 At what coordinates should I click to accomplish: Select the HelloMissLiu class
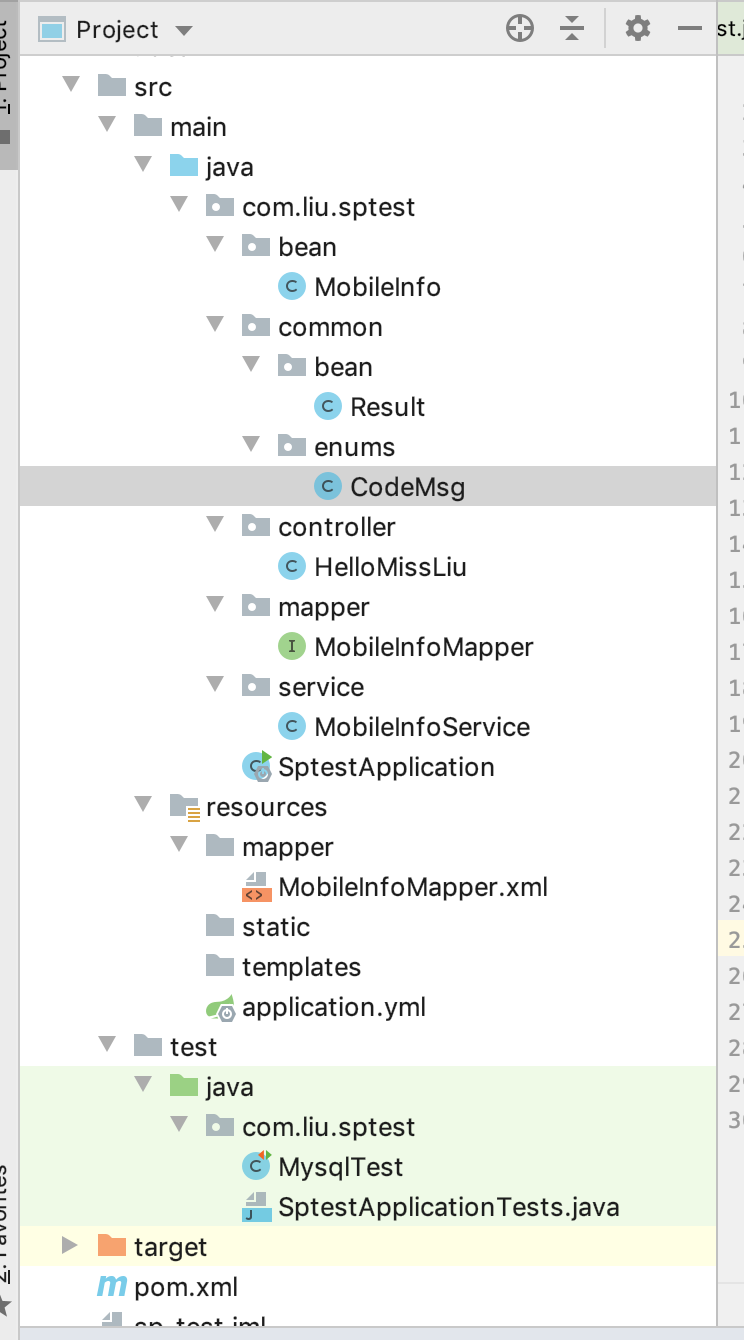[390, 567]
